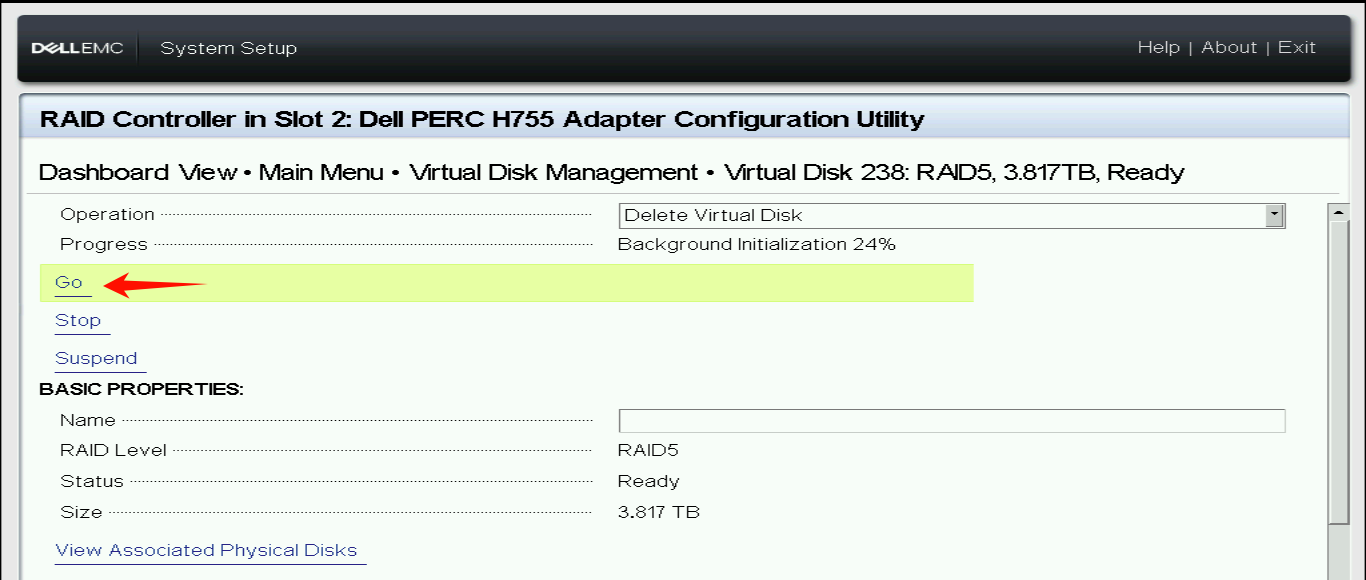The height and width of the screenshot is (580, 1366).
Task: Click the Background Initialization 24% progress text
Action: [756, 244]
